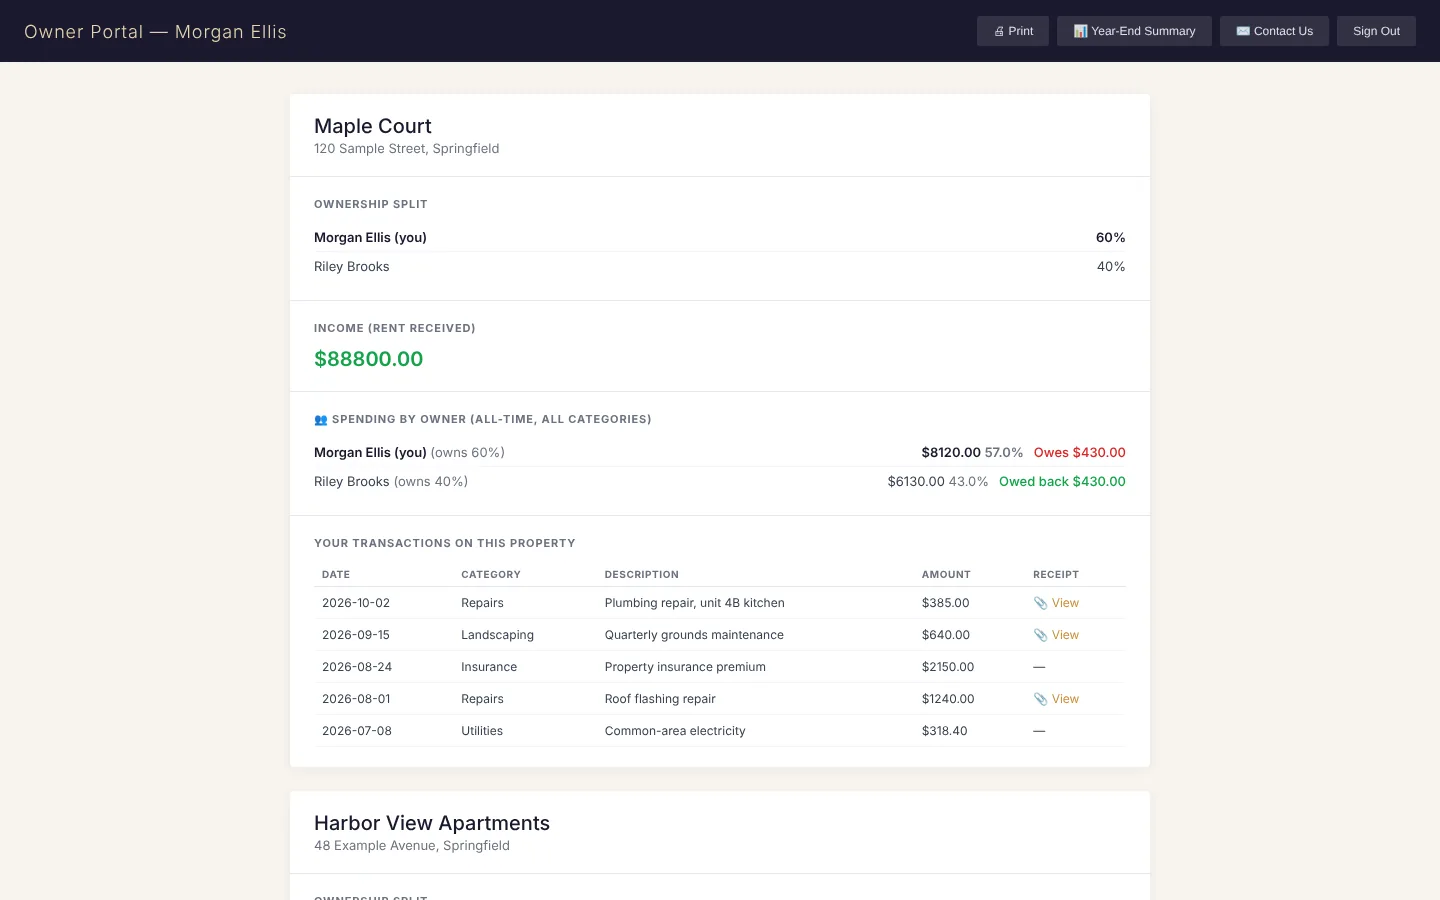This screenshot has height=900, width=1440.
Task: Select Riley Brooks in the ownership split
Action: 352,267
